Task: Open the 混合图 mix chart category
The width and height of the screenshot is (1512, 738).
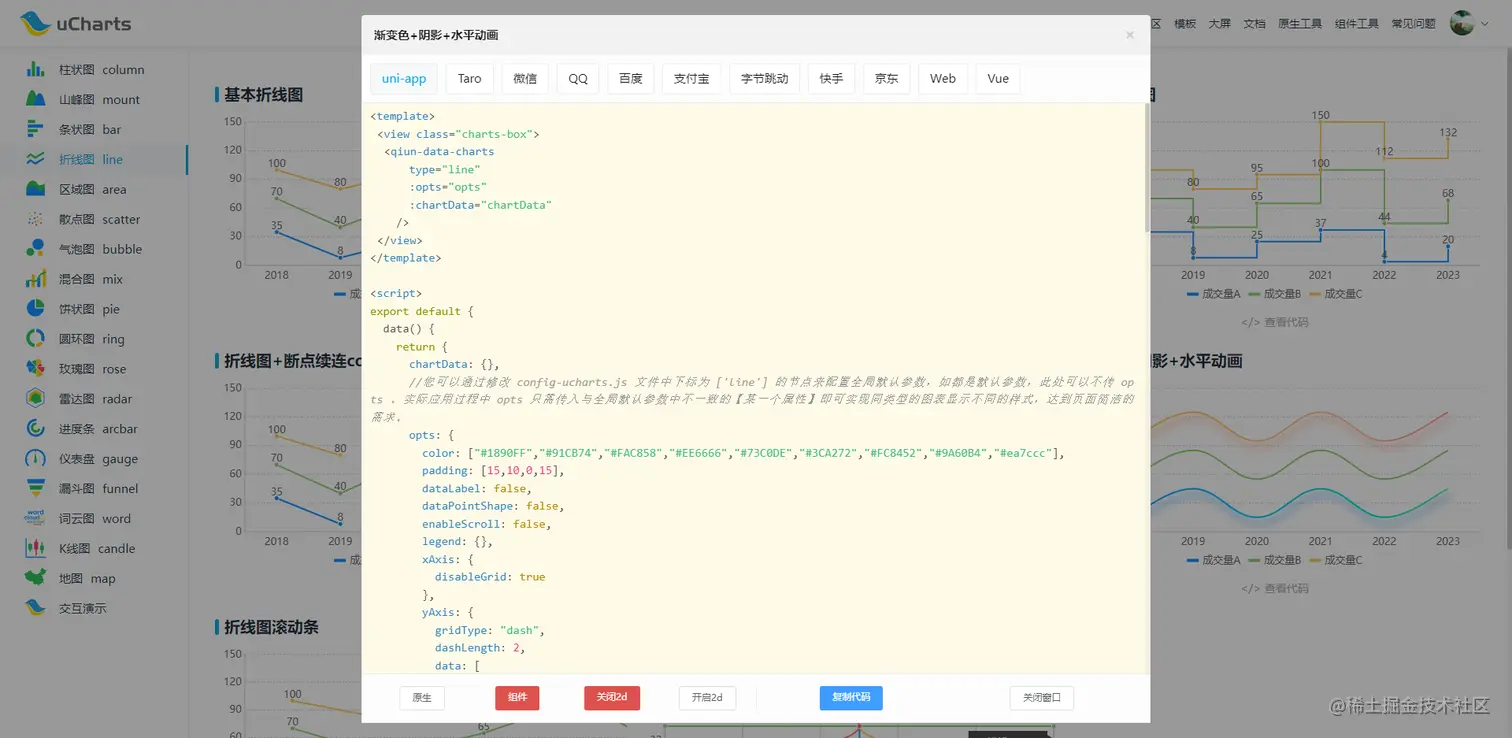Action: (x=94, y=279)
